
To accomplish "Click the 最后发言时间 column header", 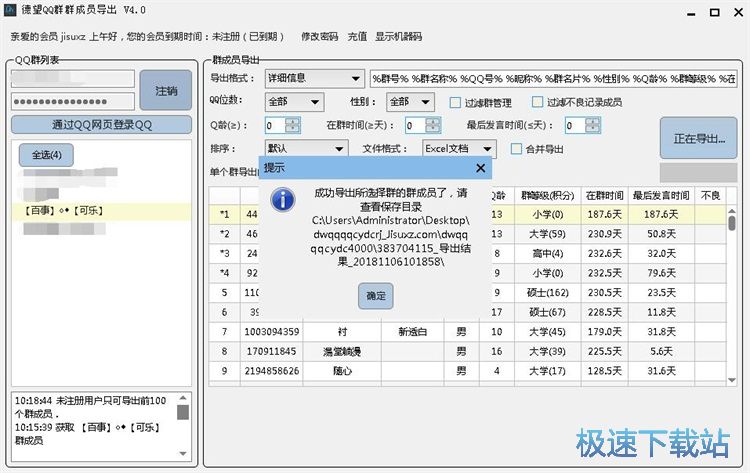I will (661, 196).
